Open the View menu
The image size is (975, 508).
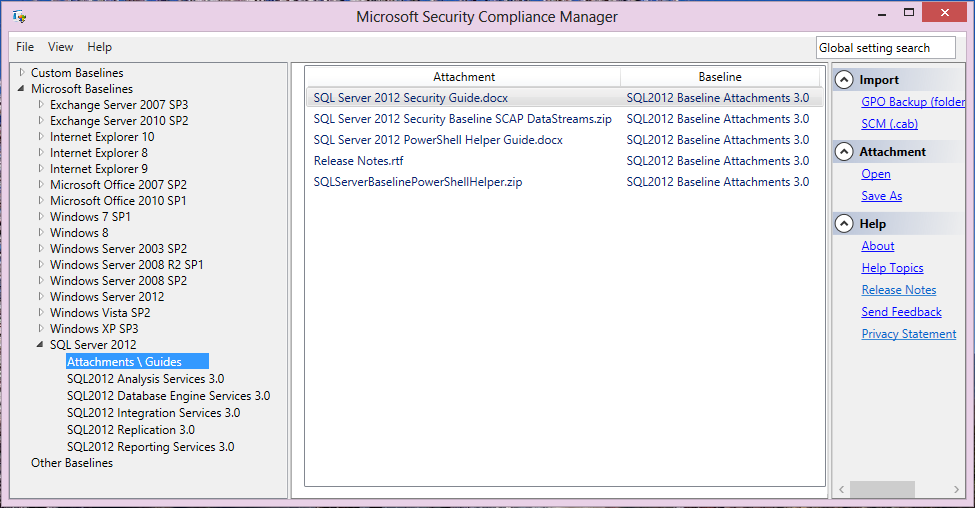(60, 47)
